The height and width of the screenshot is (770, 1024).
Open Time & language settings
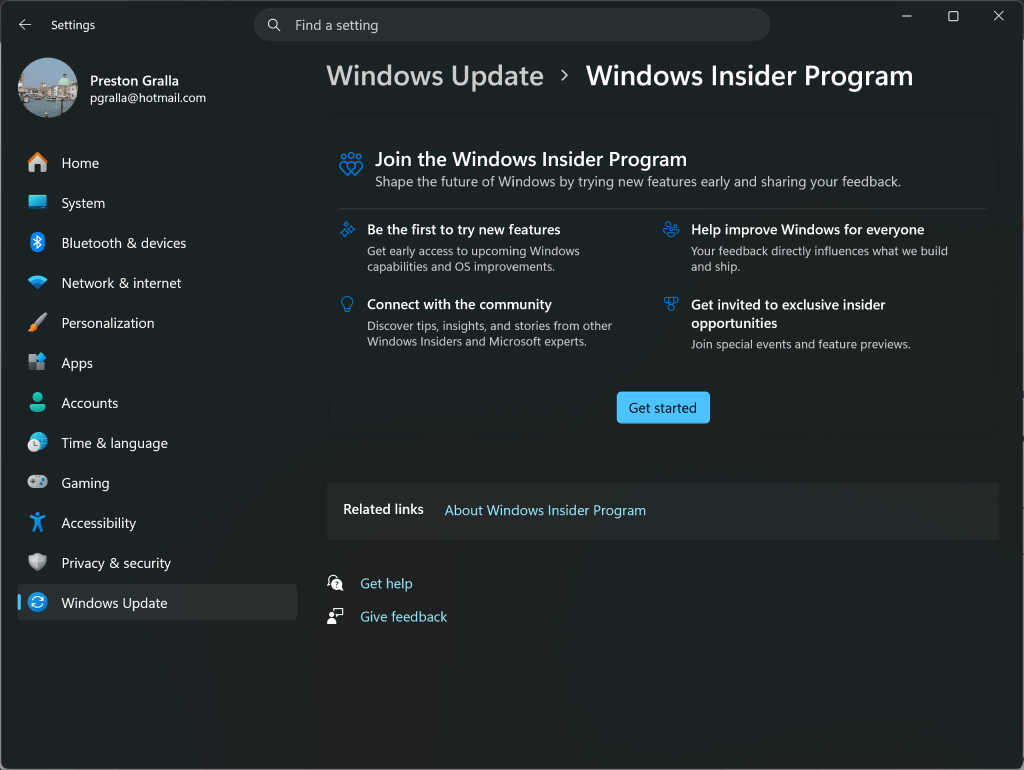[157, 442]
